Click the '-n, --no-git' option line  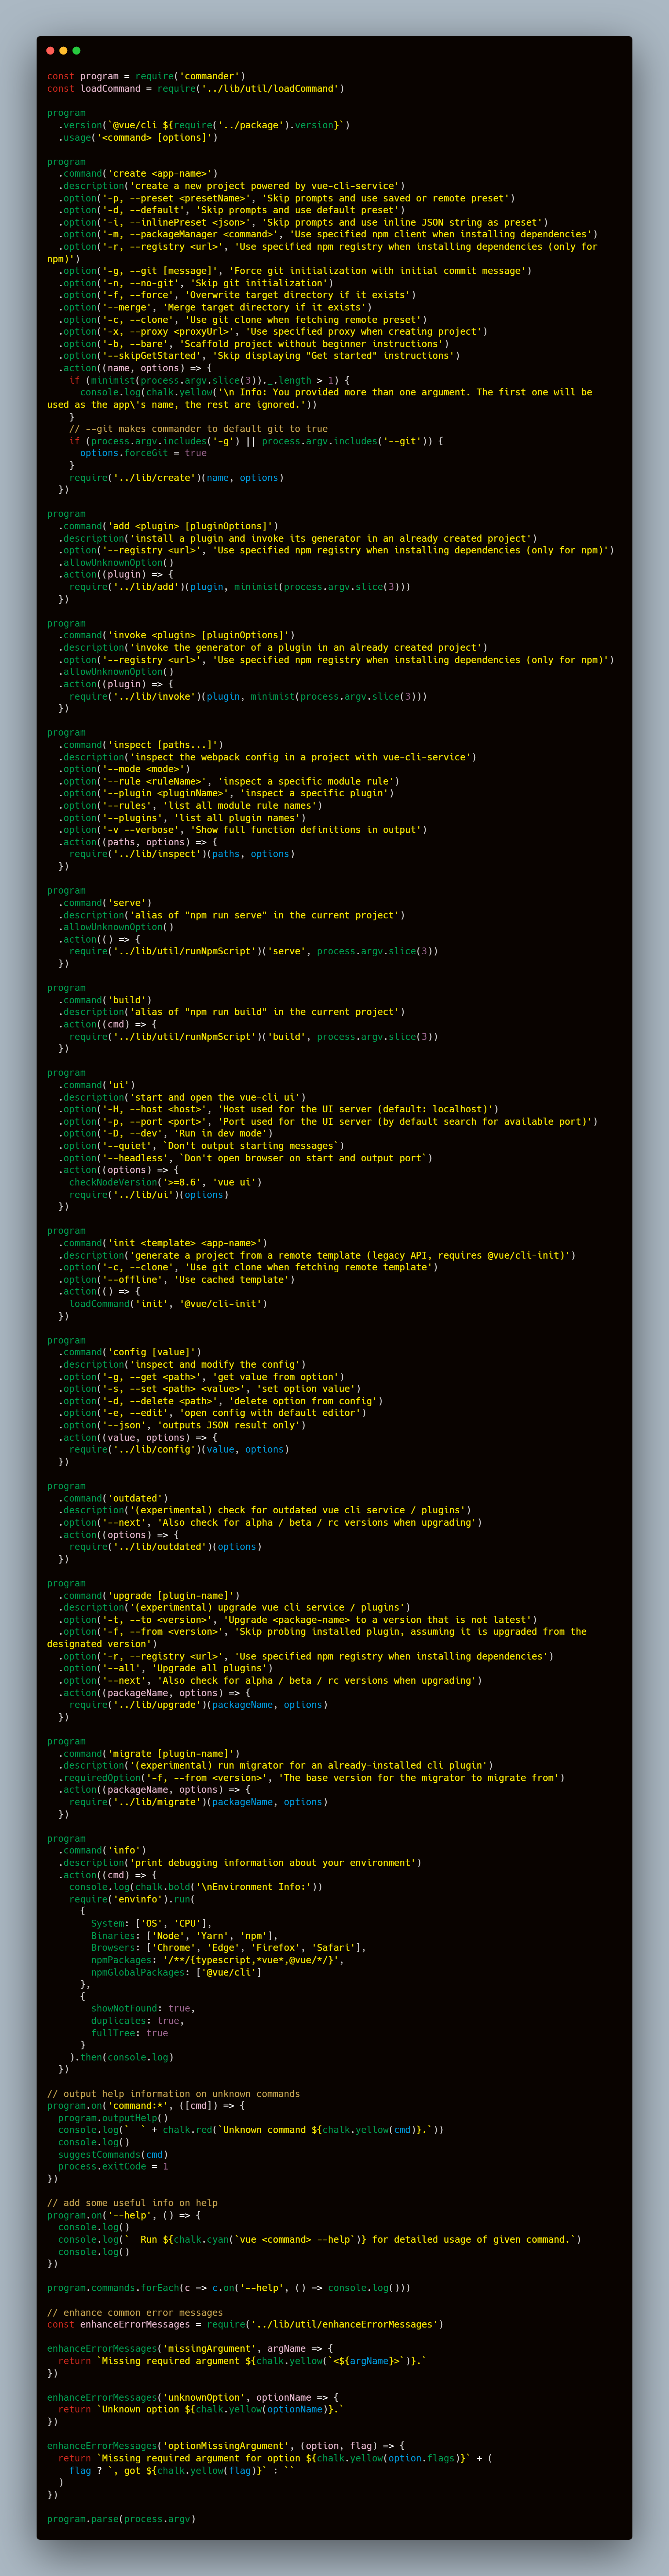click(196, 283)
